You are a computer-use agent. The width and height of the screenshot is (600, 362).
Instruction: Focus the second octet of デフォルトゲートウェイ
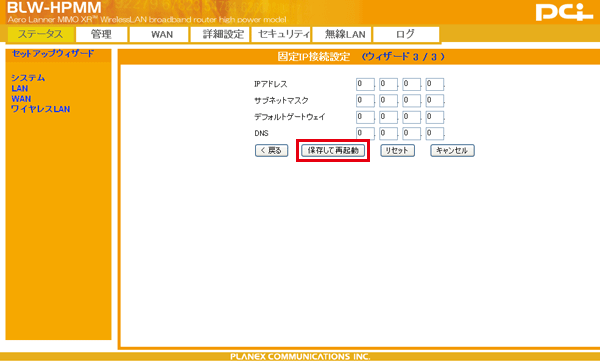pos(388,117)
